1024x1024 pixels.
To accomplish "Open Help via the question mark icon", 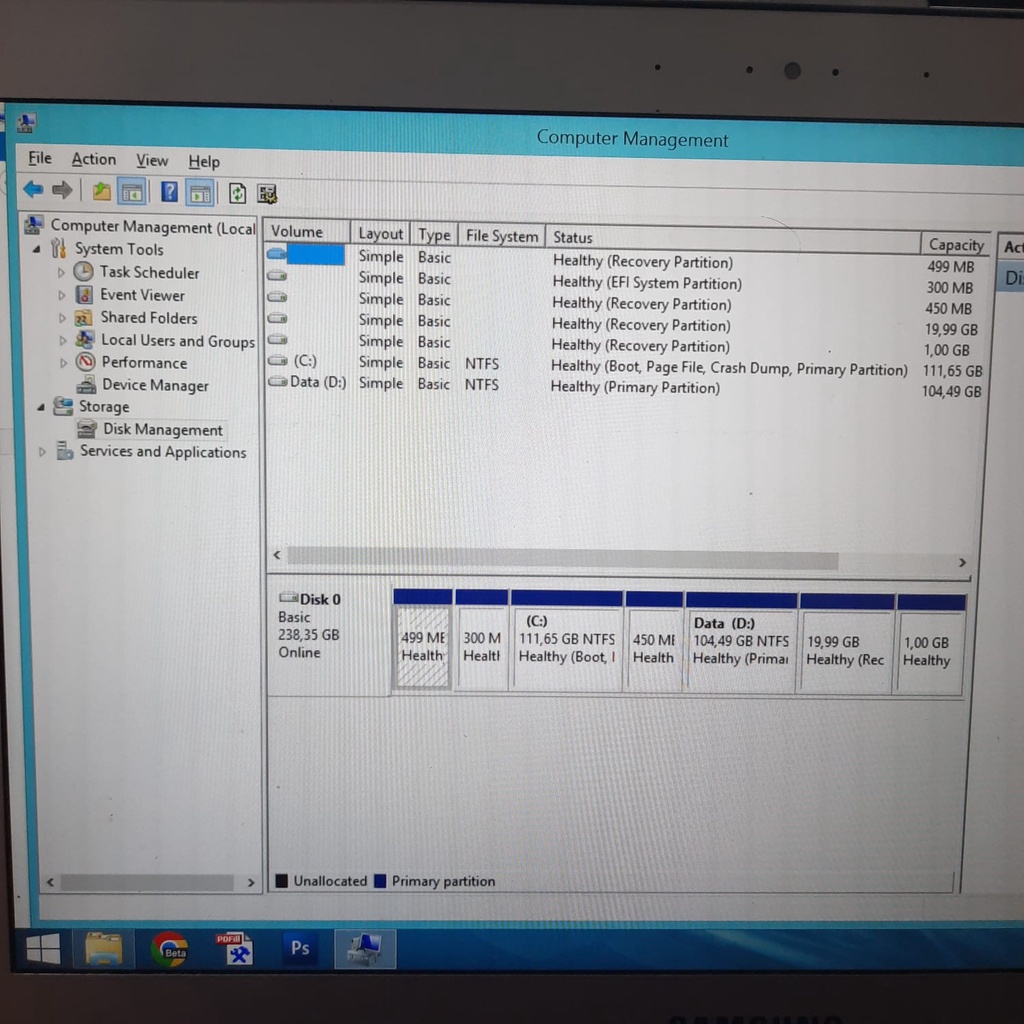I will pos(169,193).
